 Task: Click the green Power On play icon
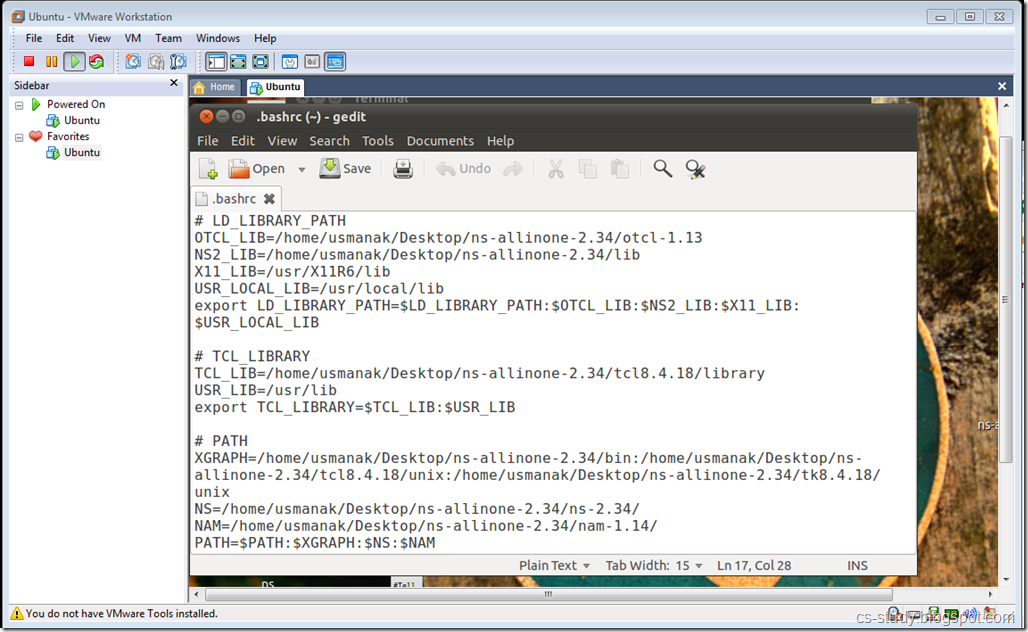coord(74,62)
